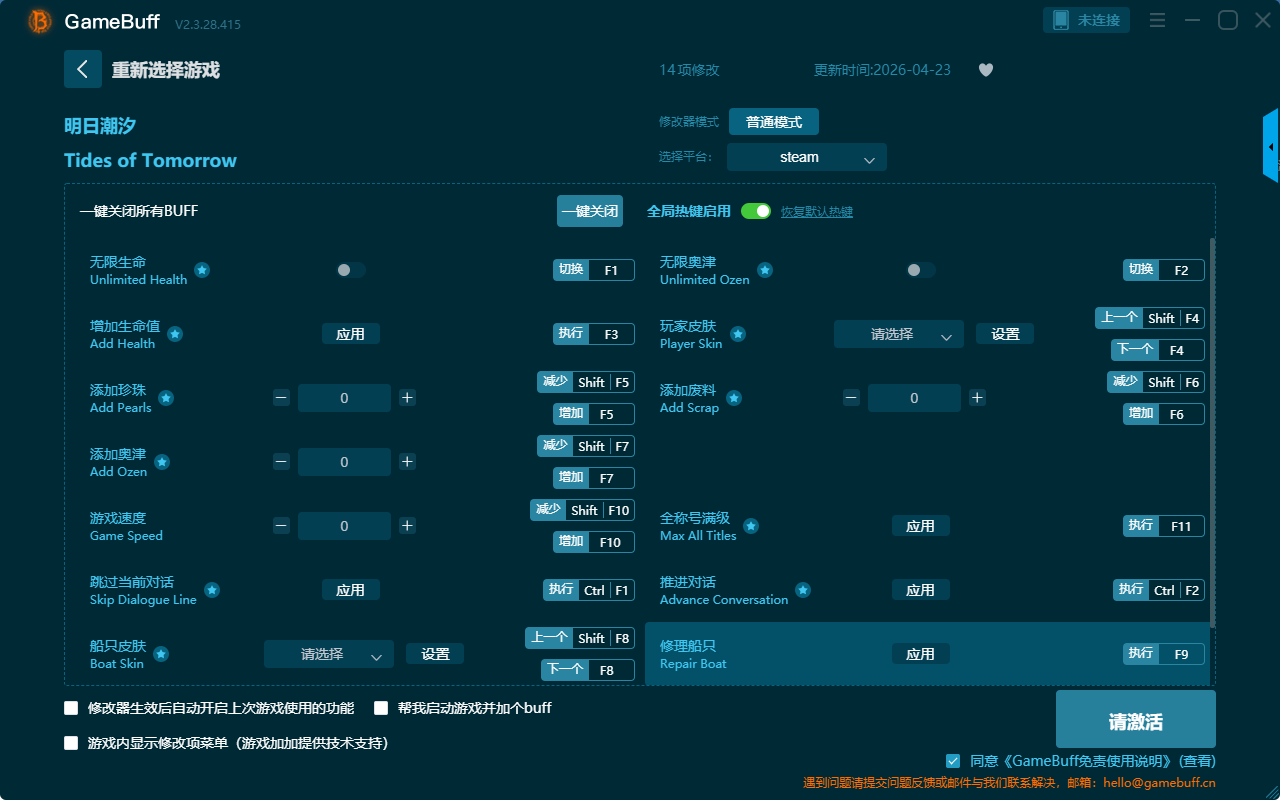Open the steam platform dropdown

coord(807,157)
